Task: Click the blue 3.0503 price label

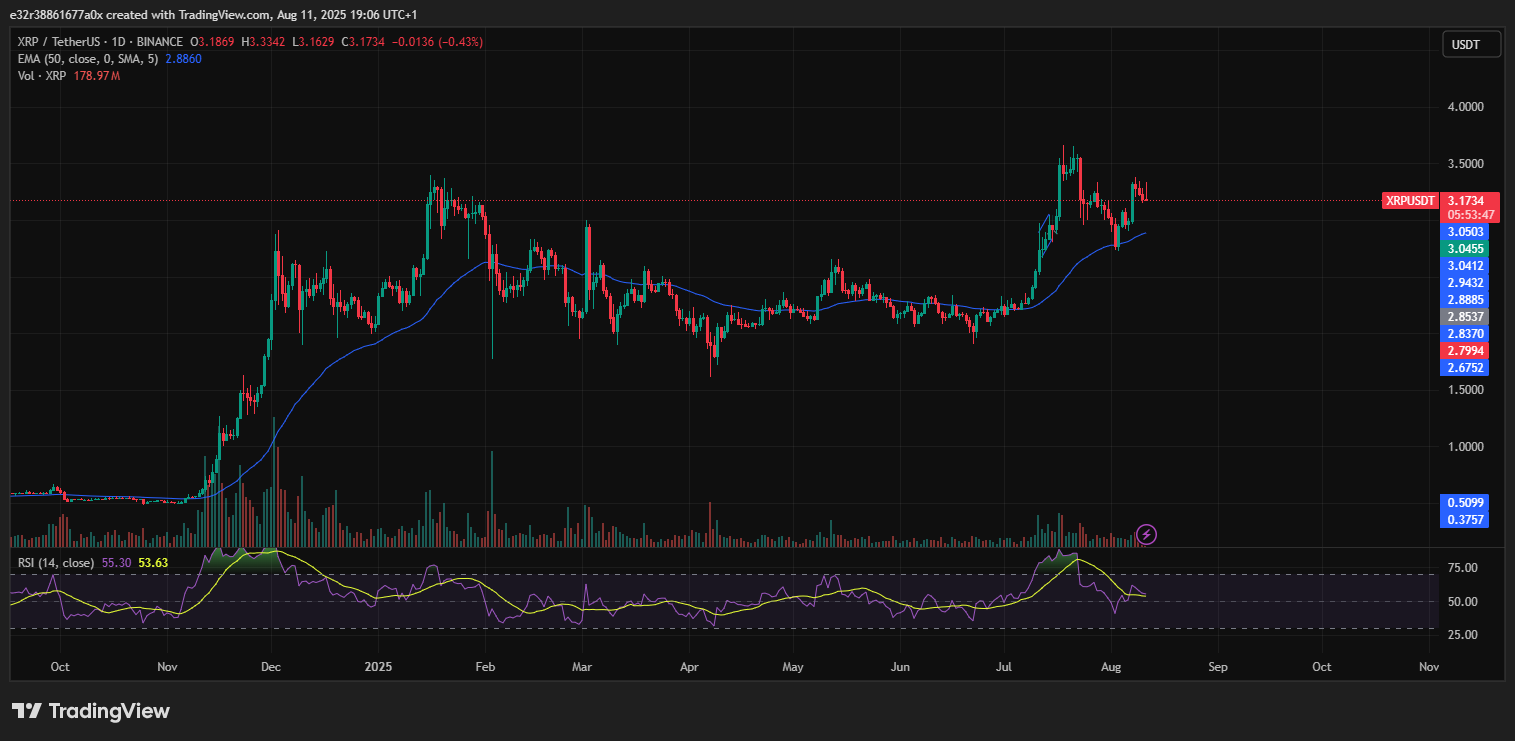Action: point(1465,231)
